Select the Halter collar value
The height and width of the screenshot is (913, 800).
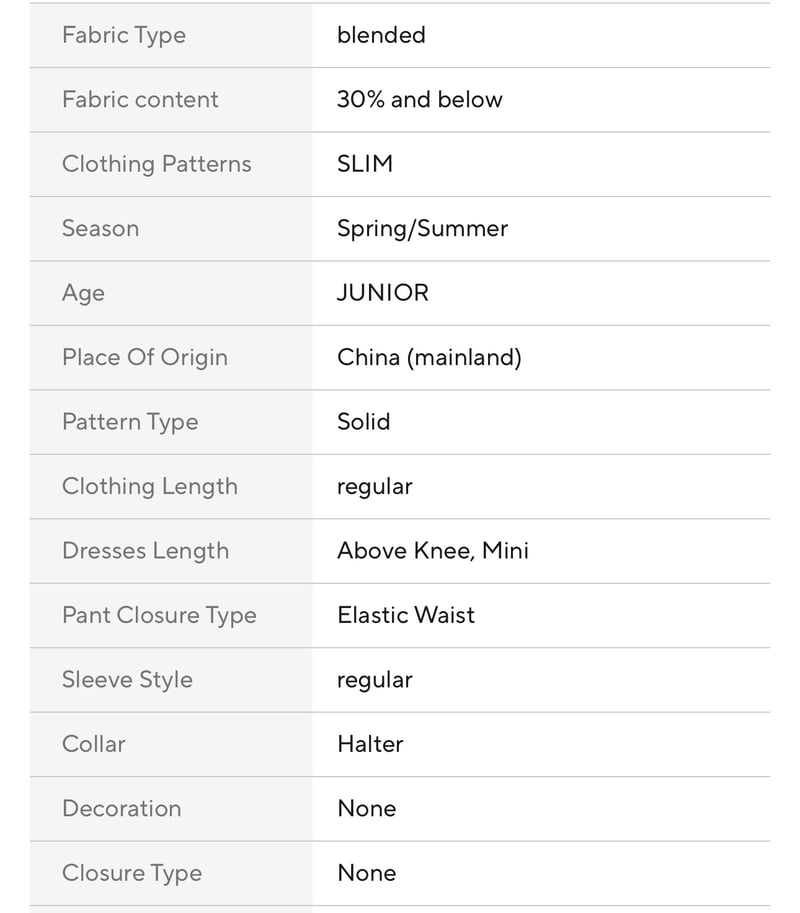[x=370, y=744]
